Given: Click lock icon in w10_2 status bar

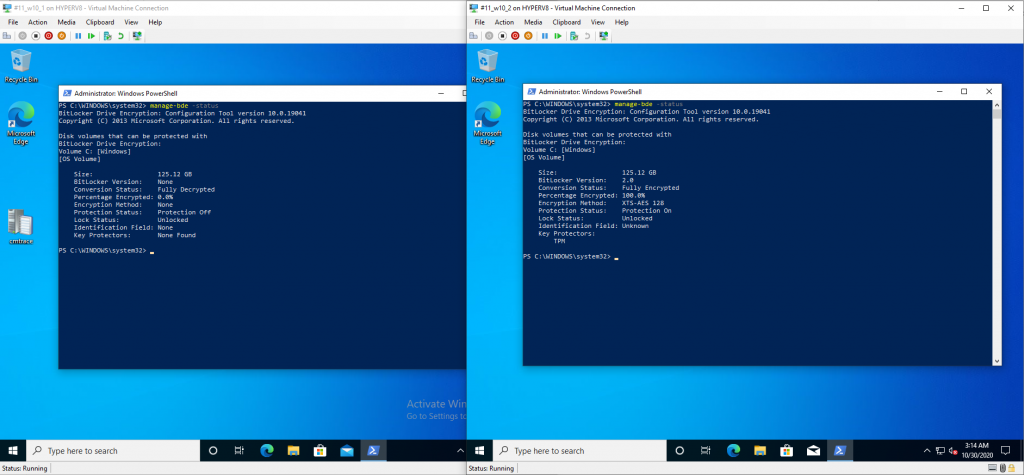Looking at the screenshot, I should pyautogui.click(x=1011, y=468).
